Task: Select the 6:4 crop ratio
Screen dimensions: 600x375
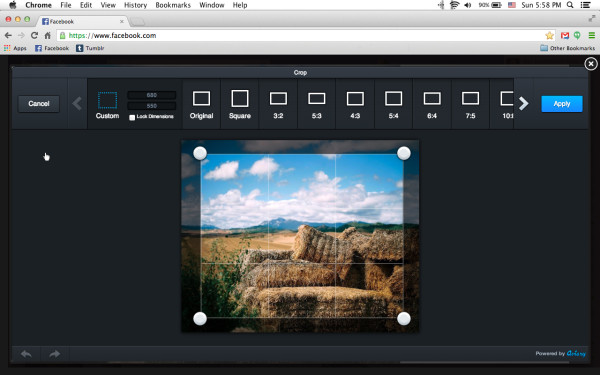Action: (432, 104)
